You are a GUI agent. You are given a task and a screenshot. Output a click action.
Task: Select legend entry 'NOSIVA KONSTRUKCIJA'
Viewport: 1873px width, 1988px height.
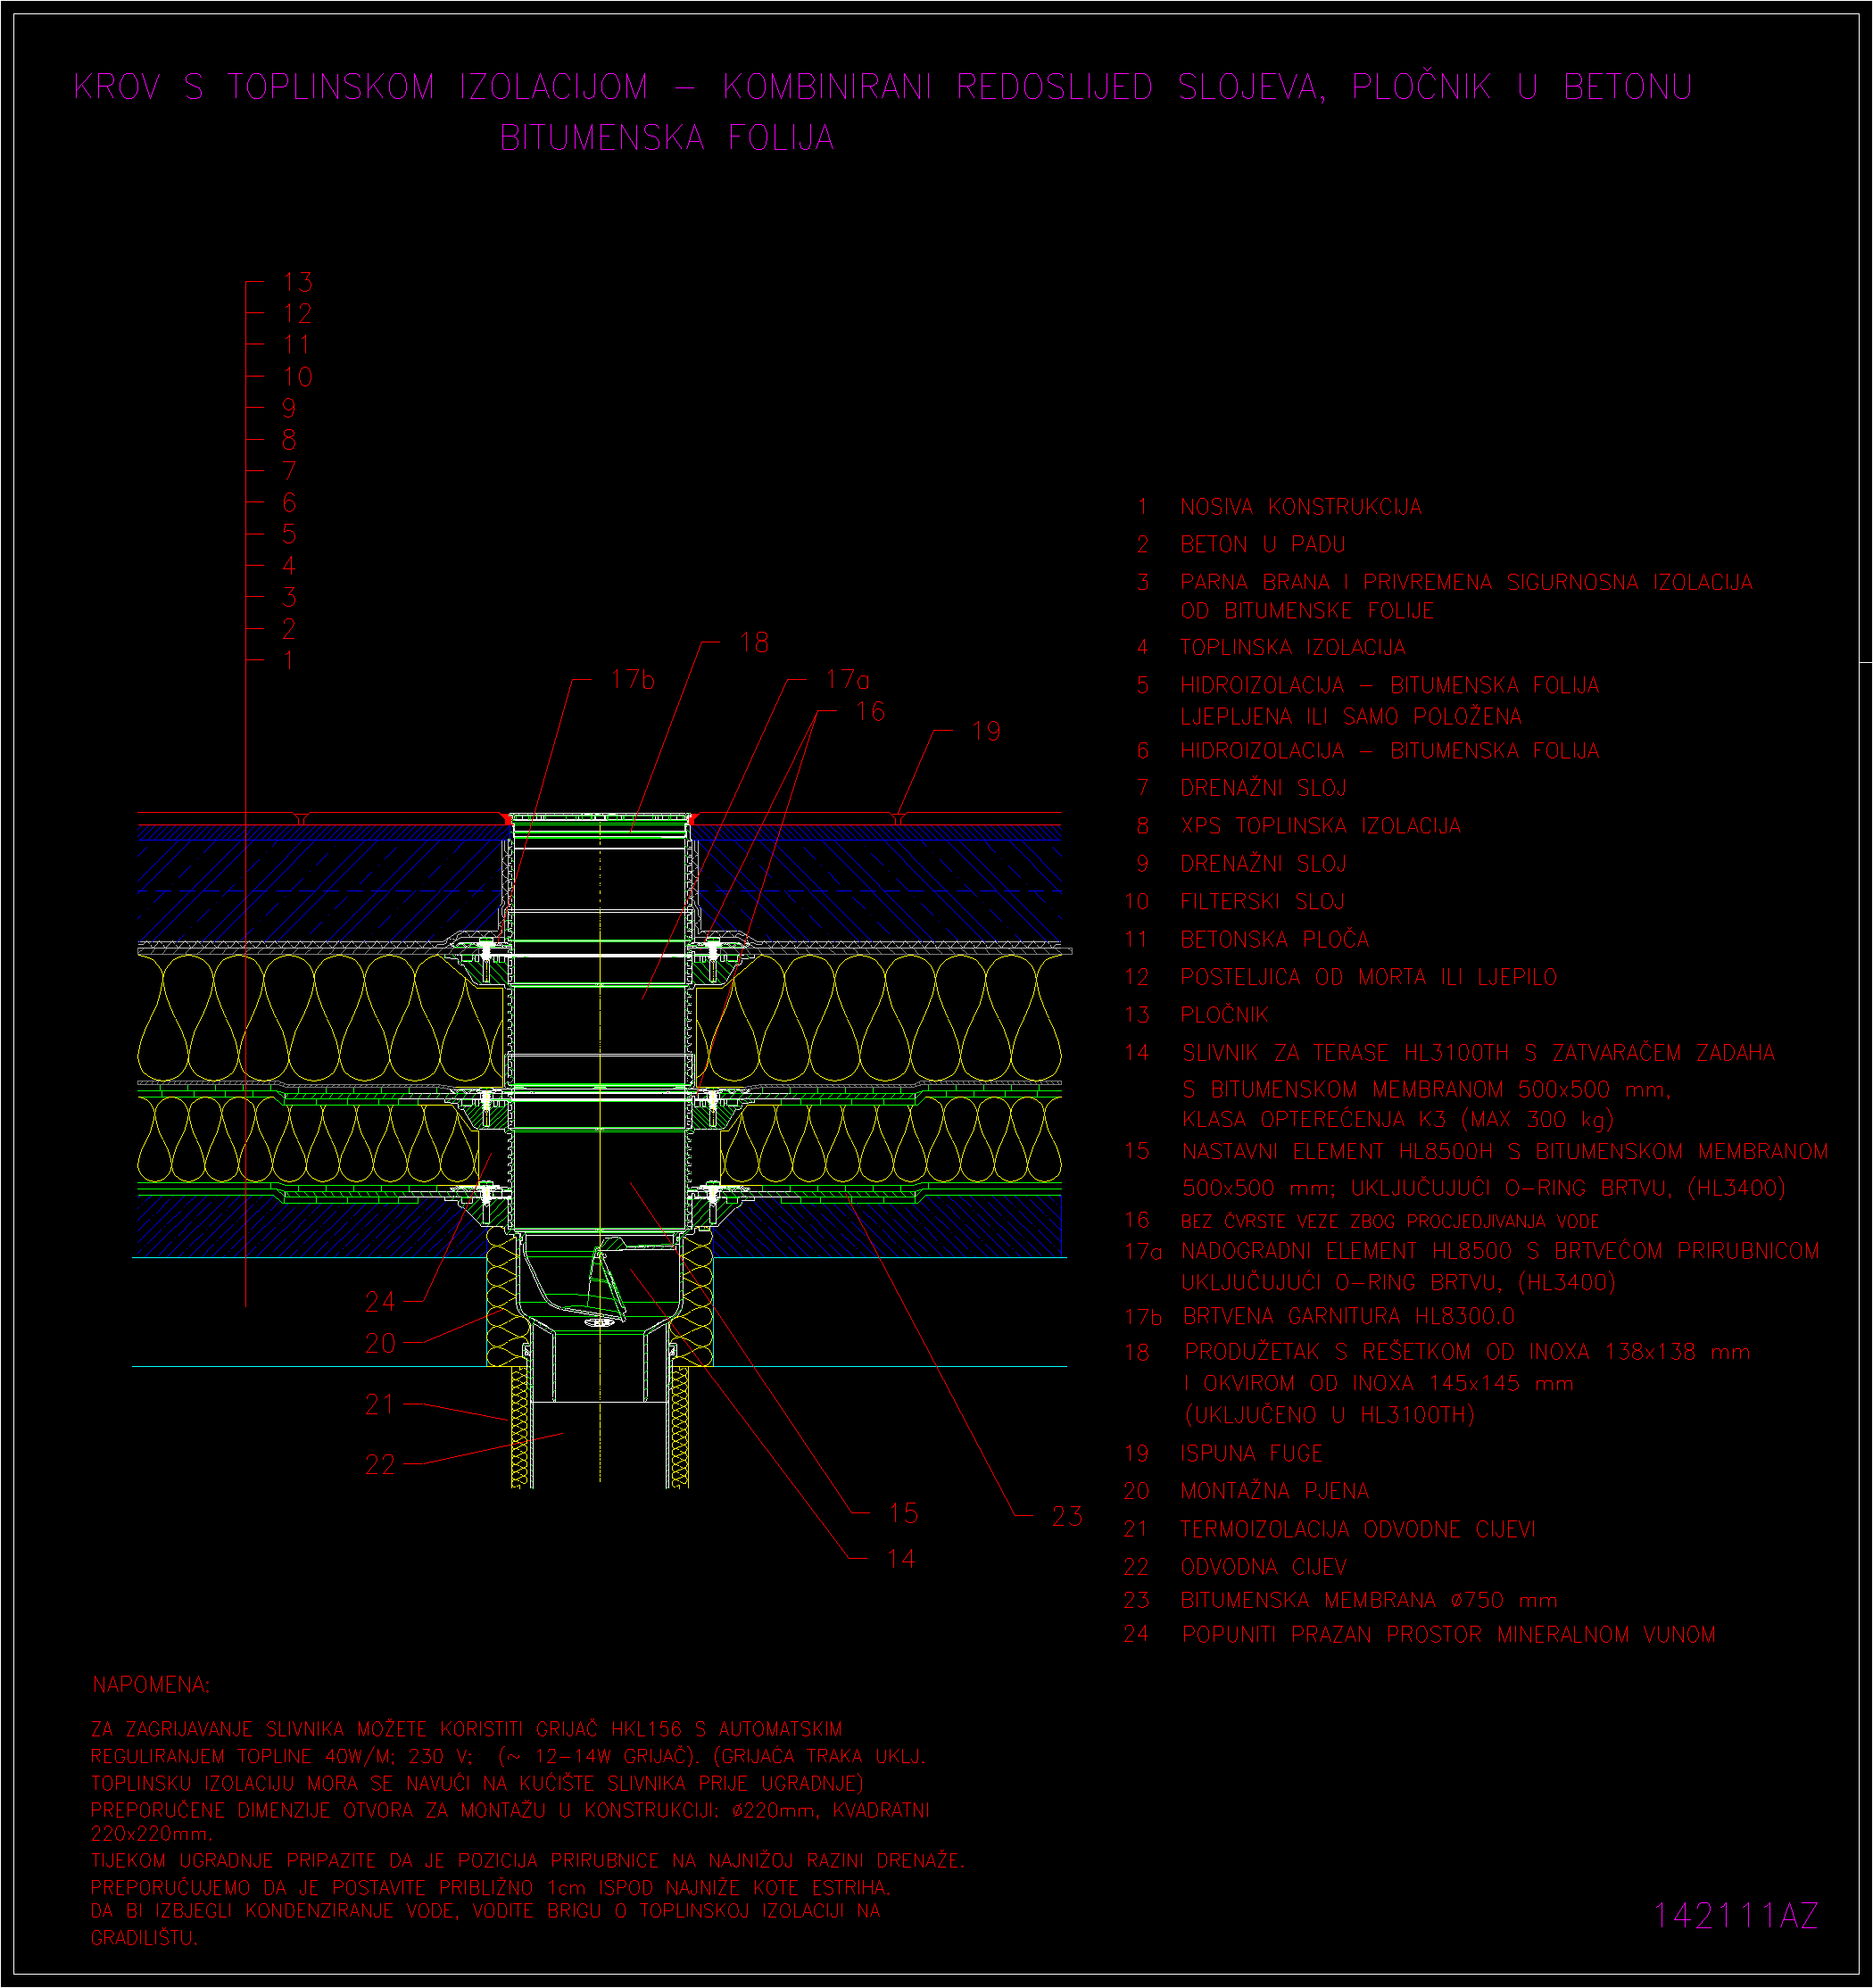click(x=1300, y=507)
